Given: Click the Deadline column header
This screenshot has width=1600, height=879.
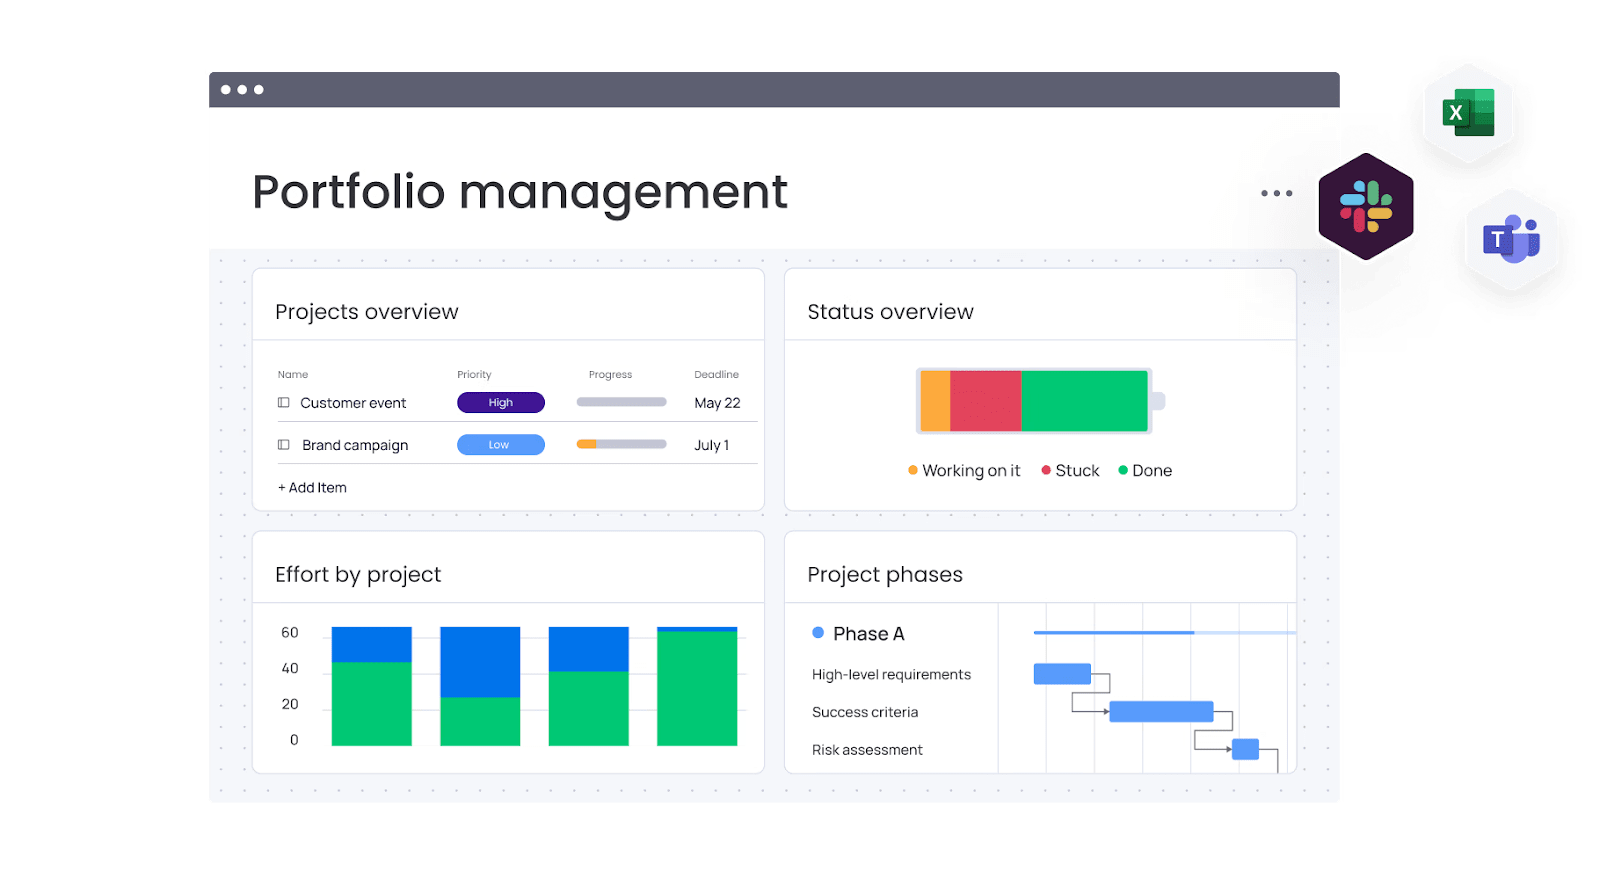Looking at the screenshot, I should tap(717, 375).
